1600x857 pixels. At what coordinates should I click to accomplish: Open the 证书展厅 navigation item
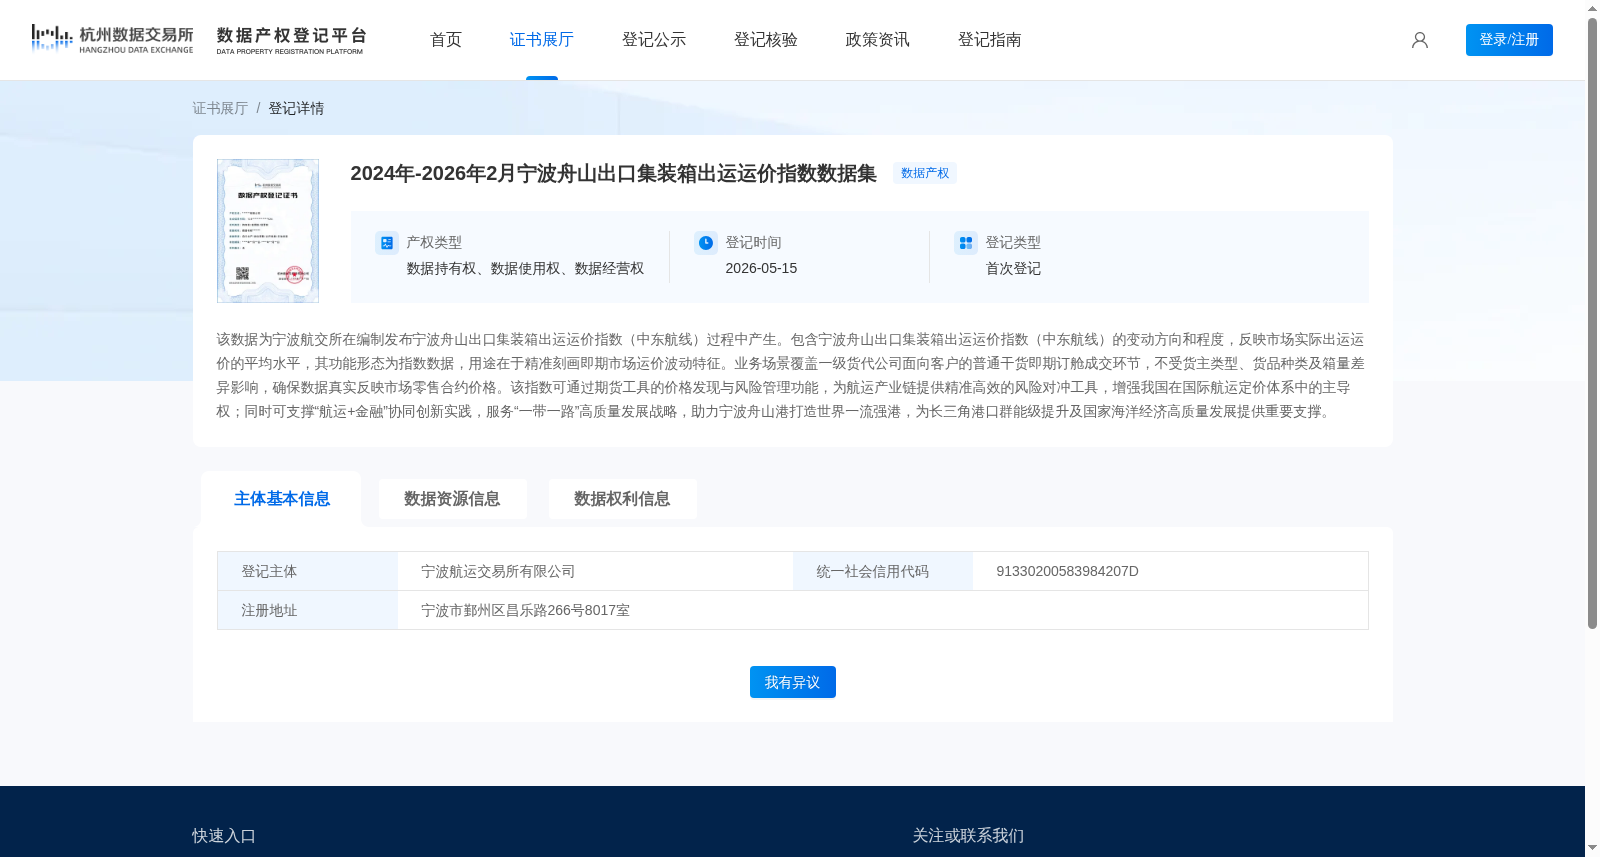[542, 40]
